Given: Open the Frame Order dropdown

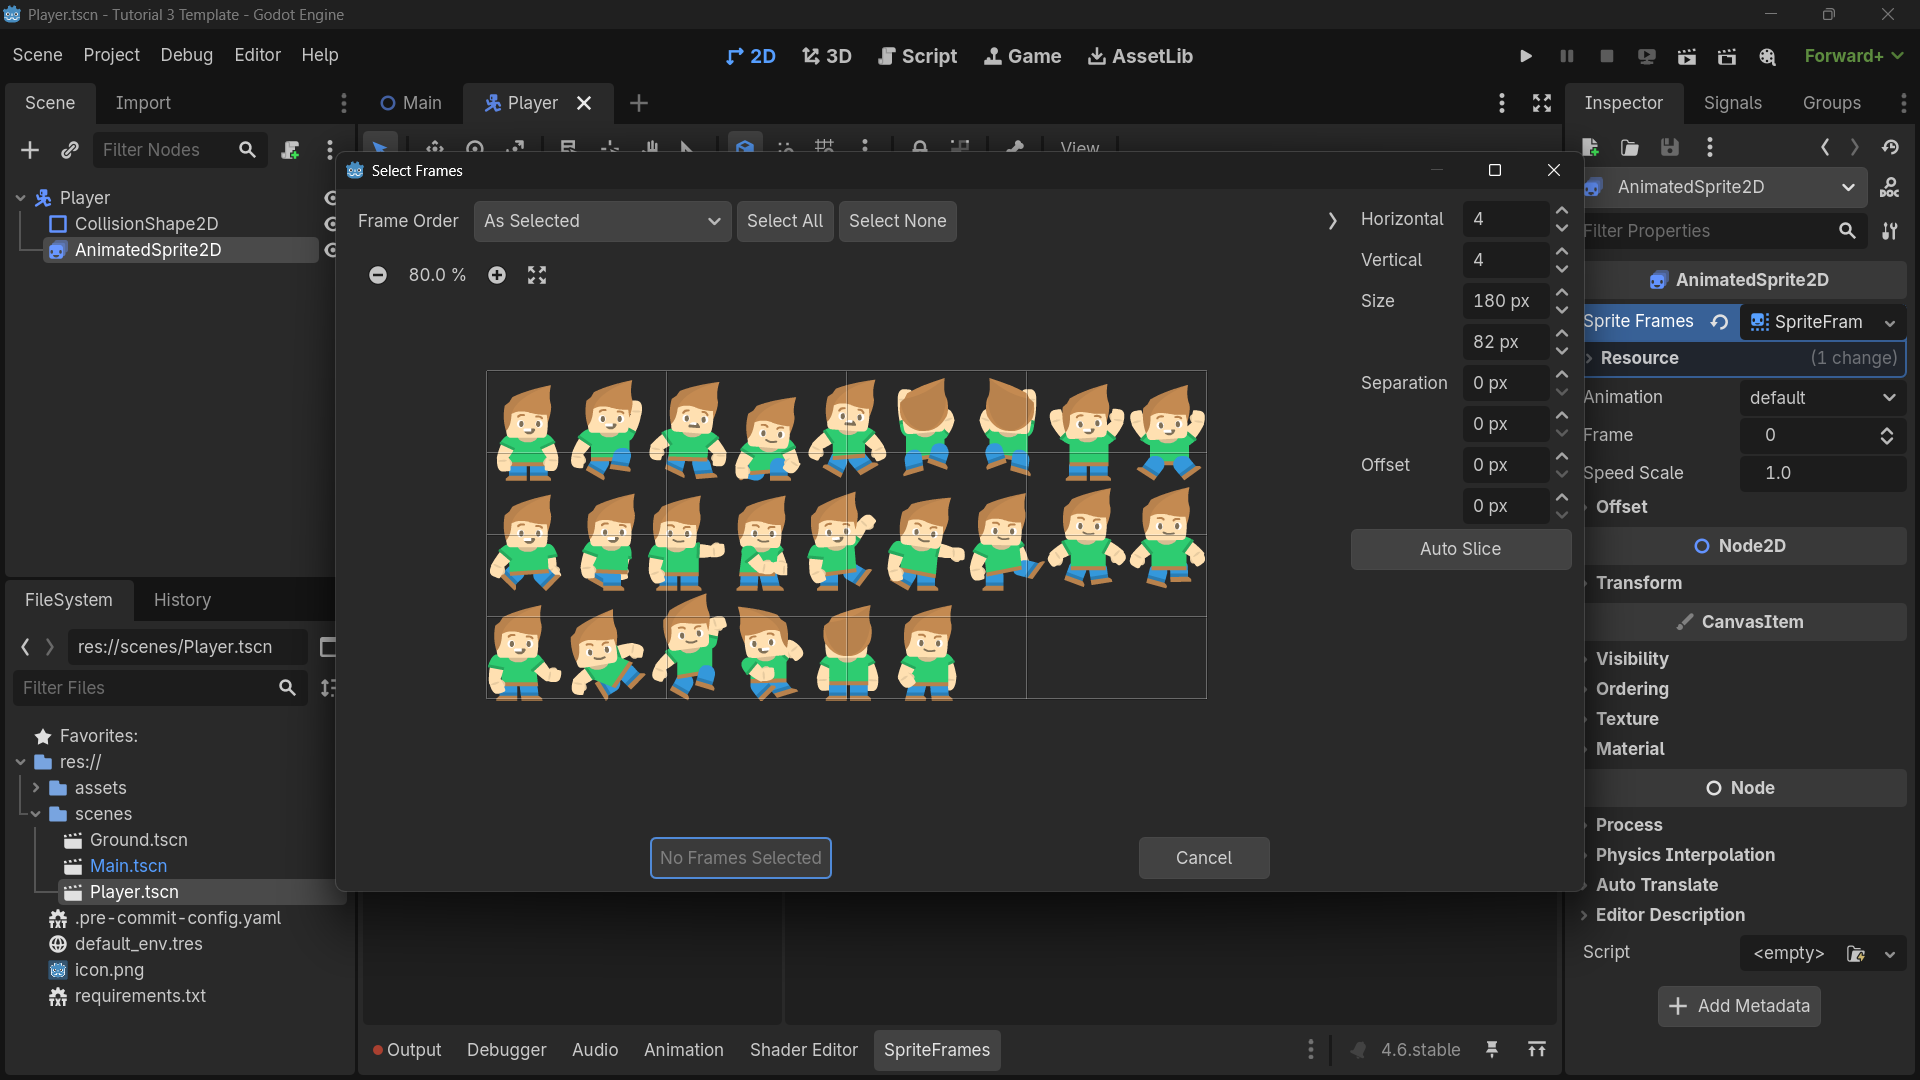Looking at the screenshot, I should click(x=601, y=221).
